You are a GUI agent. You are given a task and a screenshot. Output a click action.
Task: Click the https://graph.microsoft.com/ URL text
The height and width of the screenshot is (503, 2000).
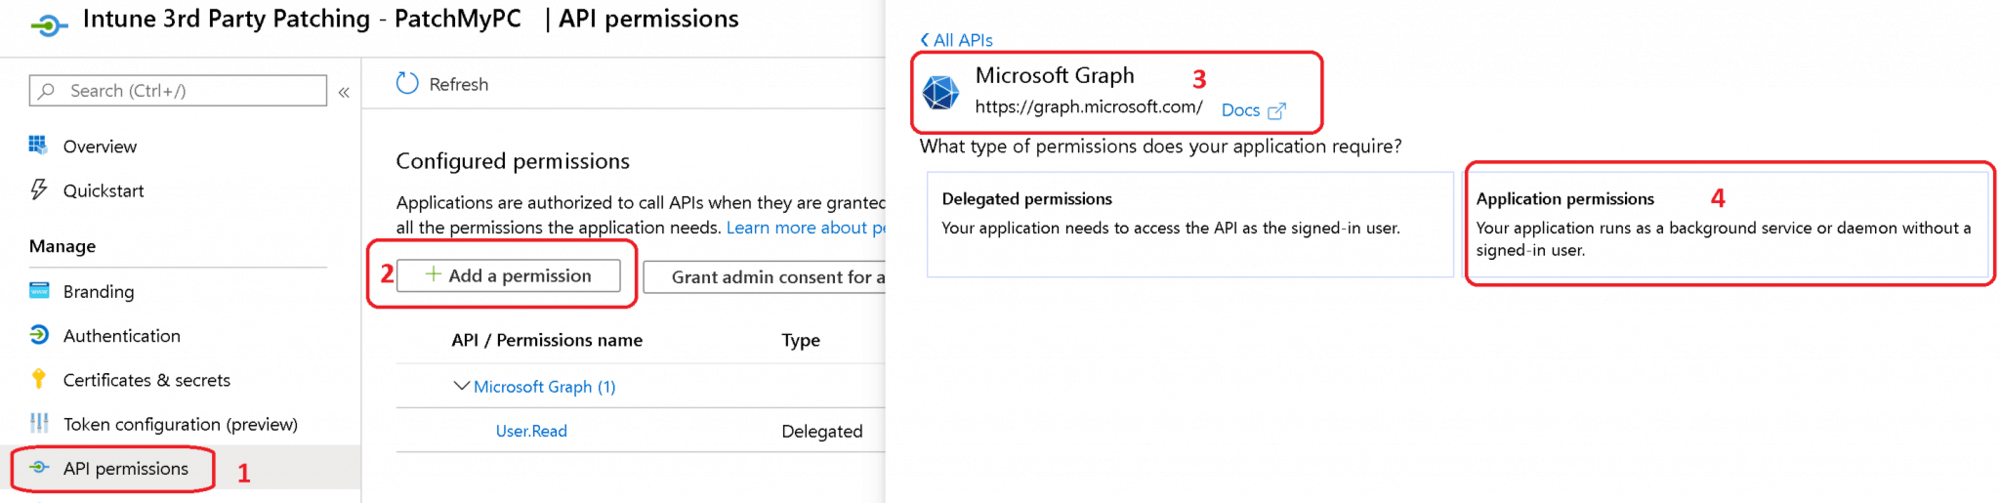tap(1088, 107)
